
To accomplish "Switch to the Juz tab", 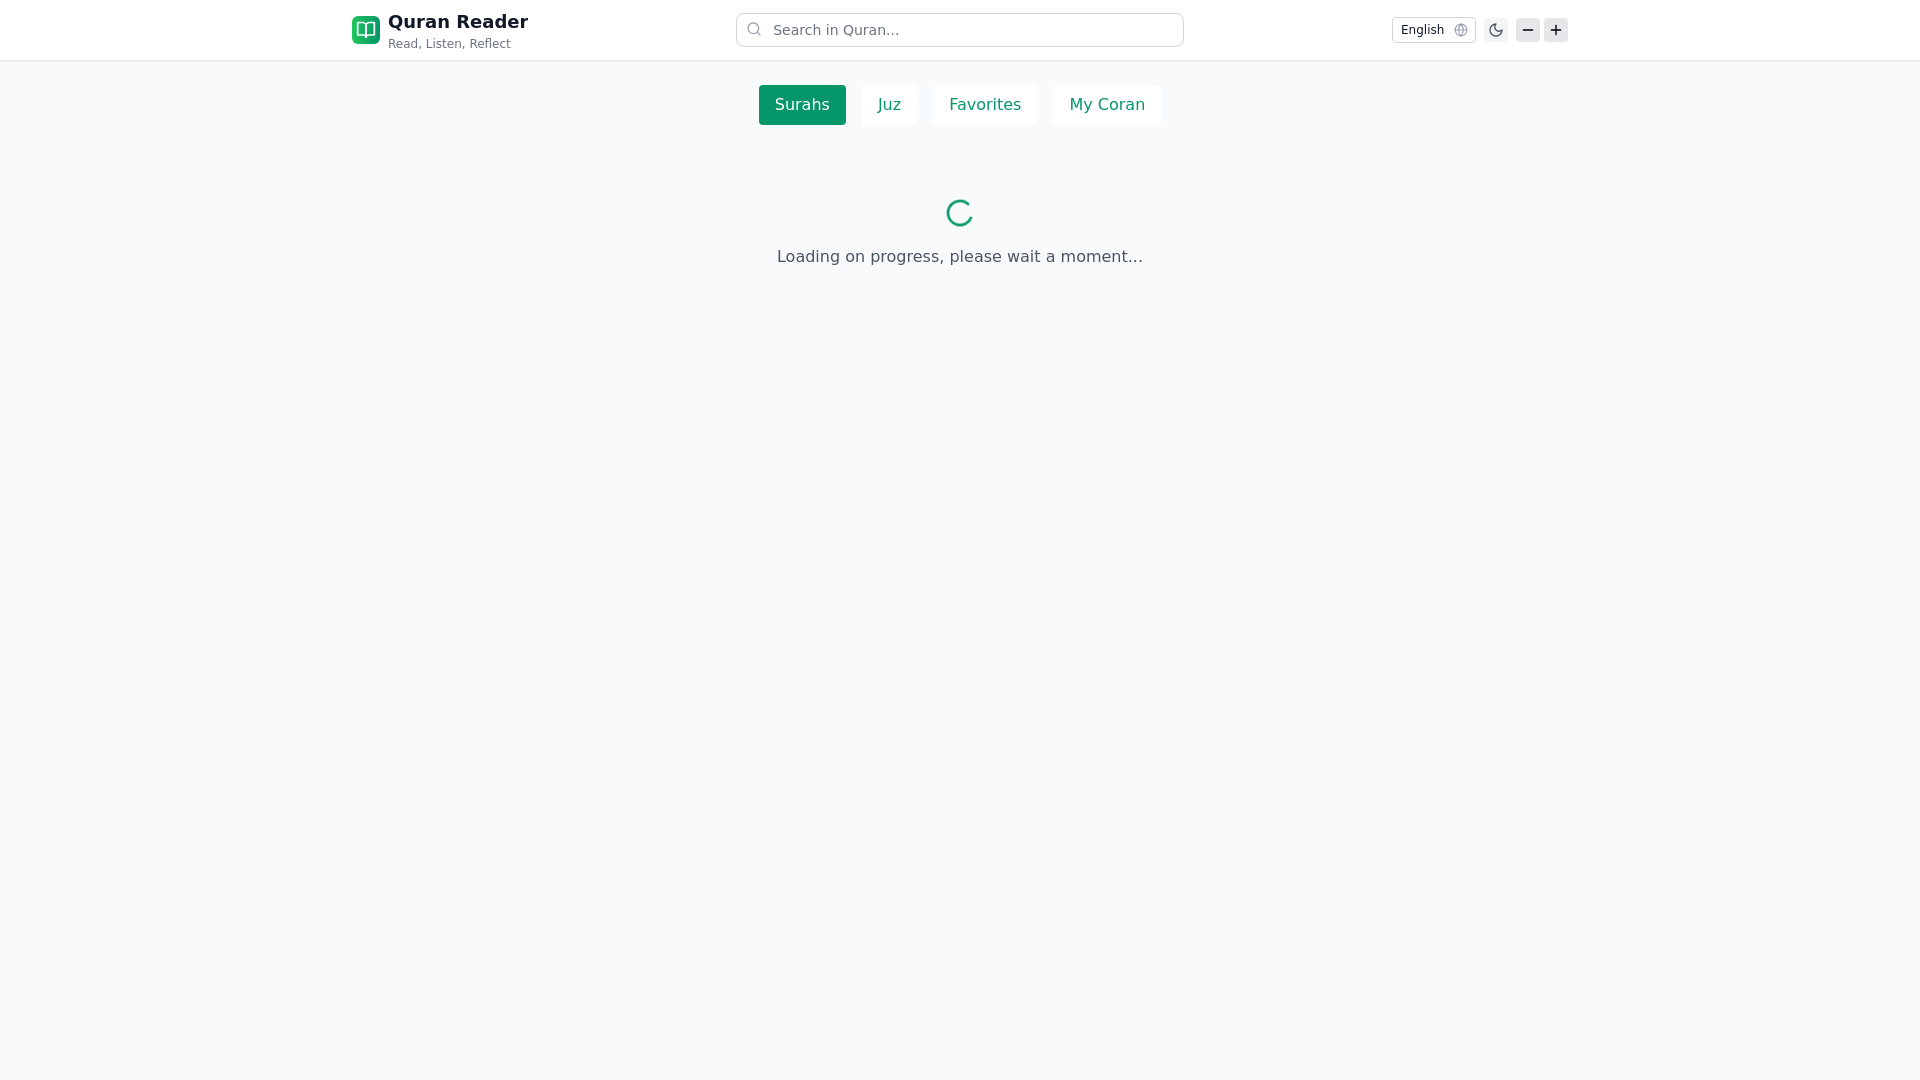I will point(889,105).
